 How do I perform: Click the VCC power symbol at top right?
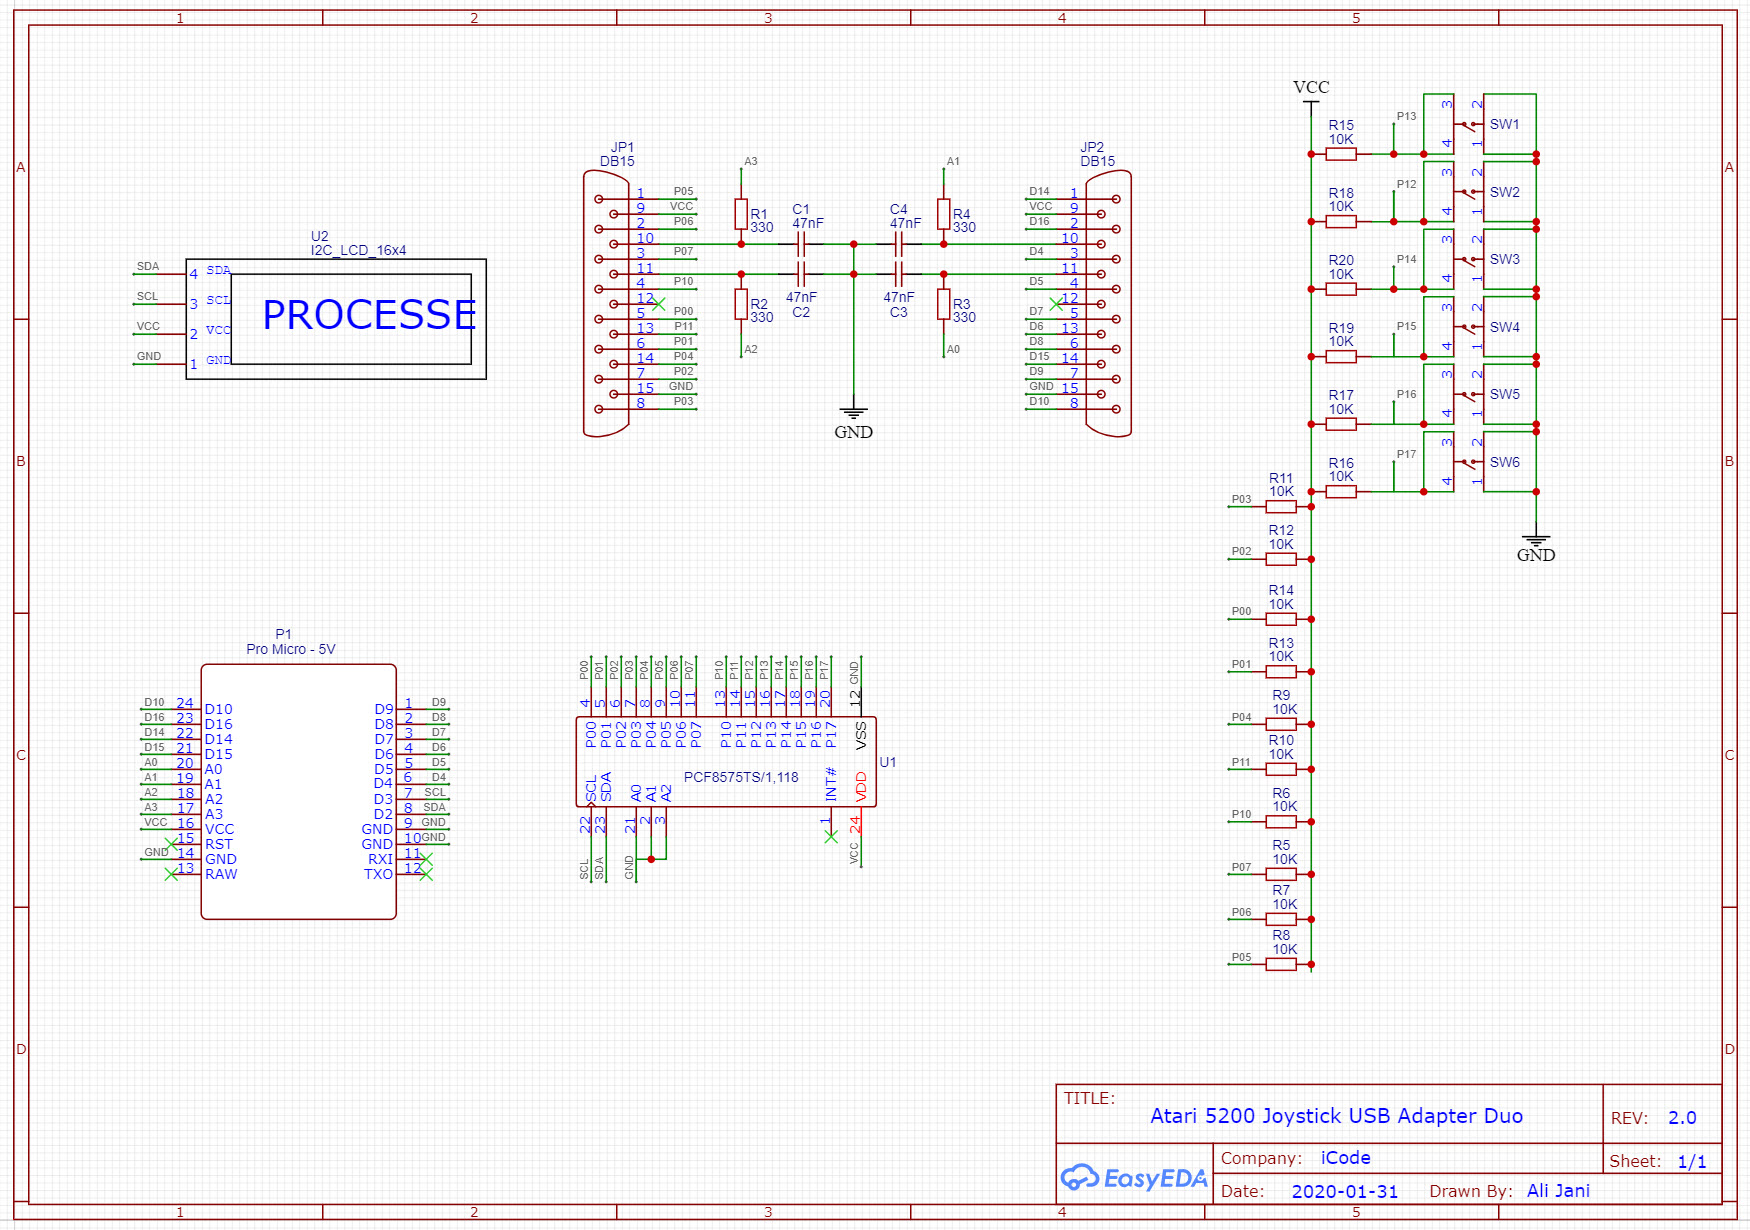tap(1311, 88)
